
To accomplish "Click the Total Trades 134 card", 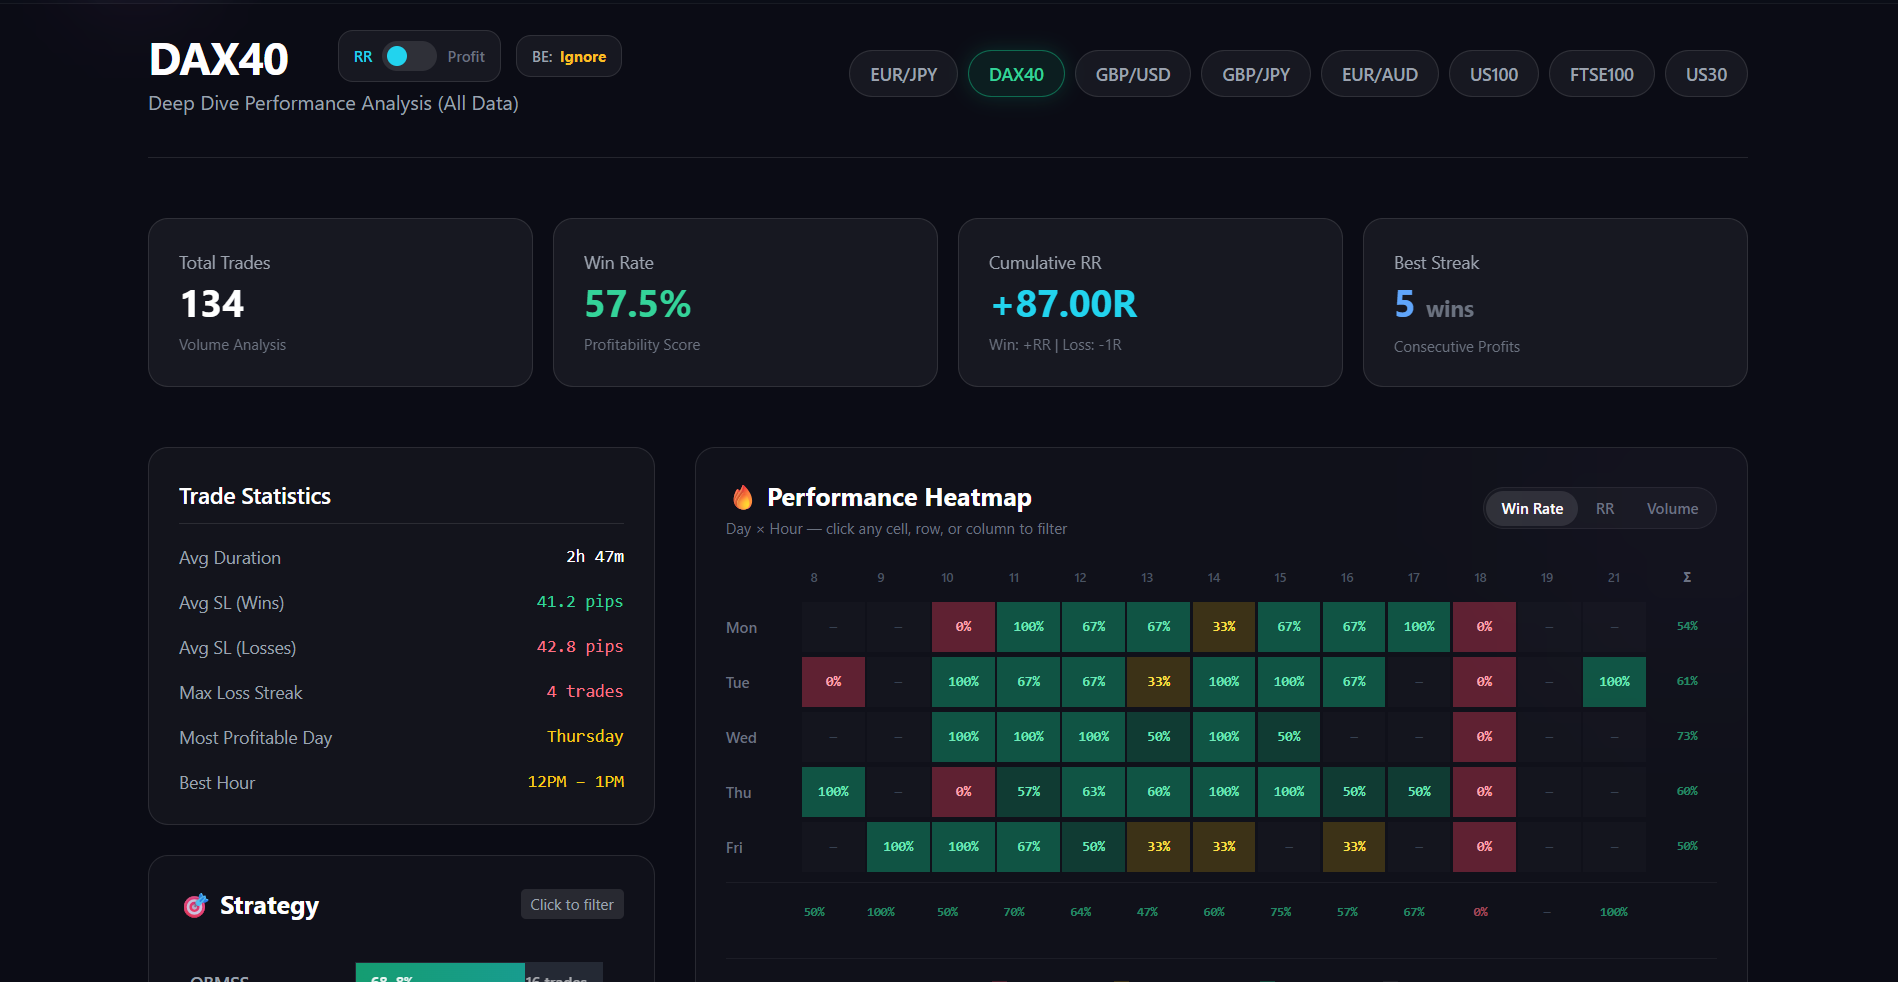I will coord(340,302).
